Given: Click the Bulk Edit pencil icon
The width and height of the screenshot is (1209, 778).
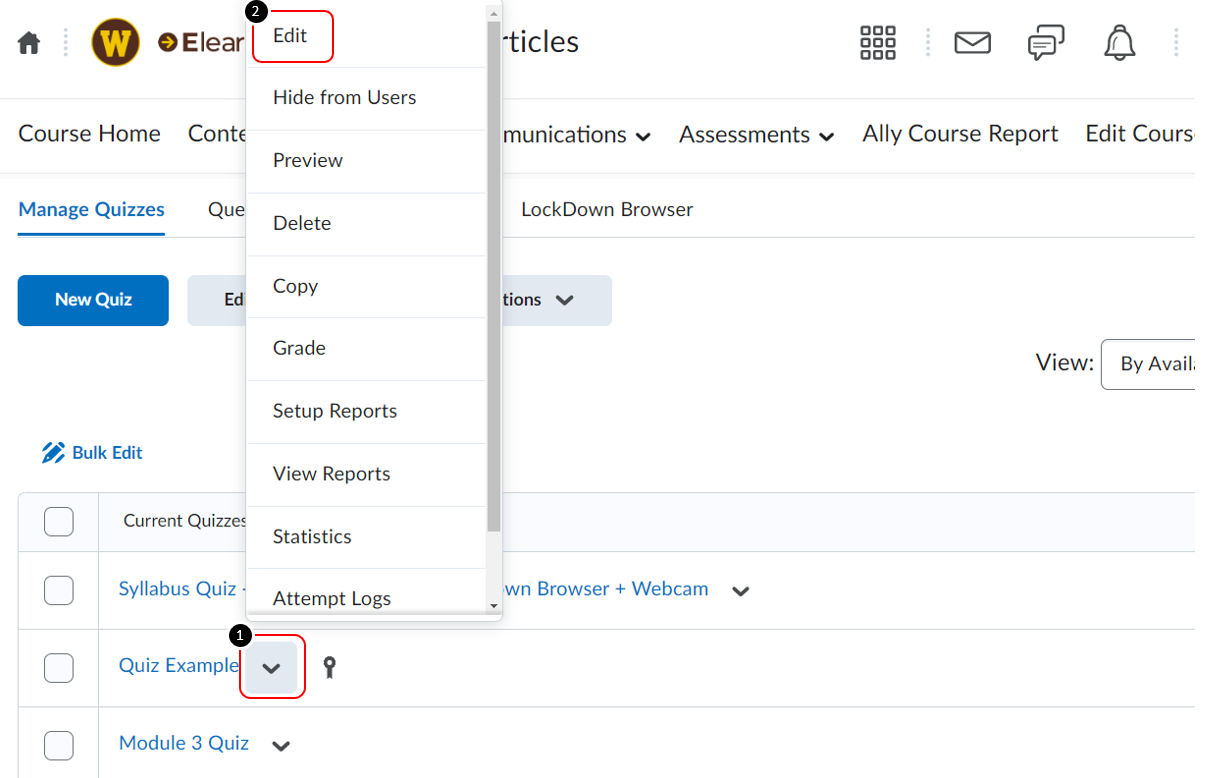Looking at the screenshot, I should point(54,451).
